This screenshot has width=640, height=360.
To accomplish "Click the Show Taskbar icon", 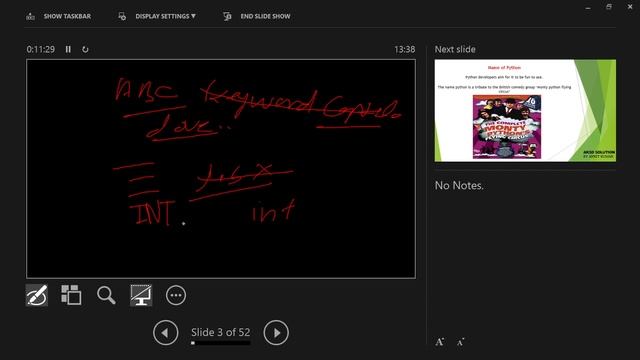I will pos(31,16).
